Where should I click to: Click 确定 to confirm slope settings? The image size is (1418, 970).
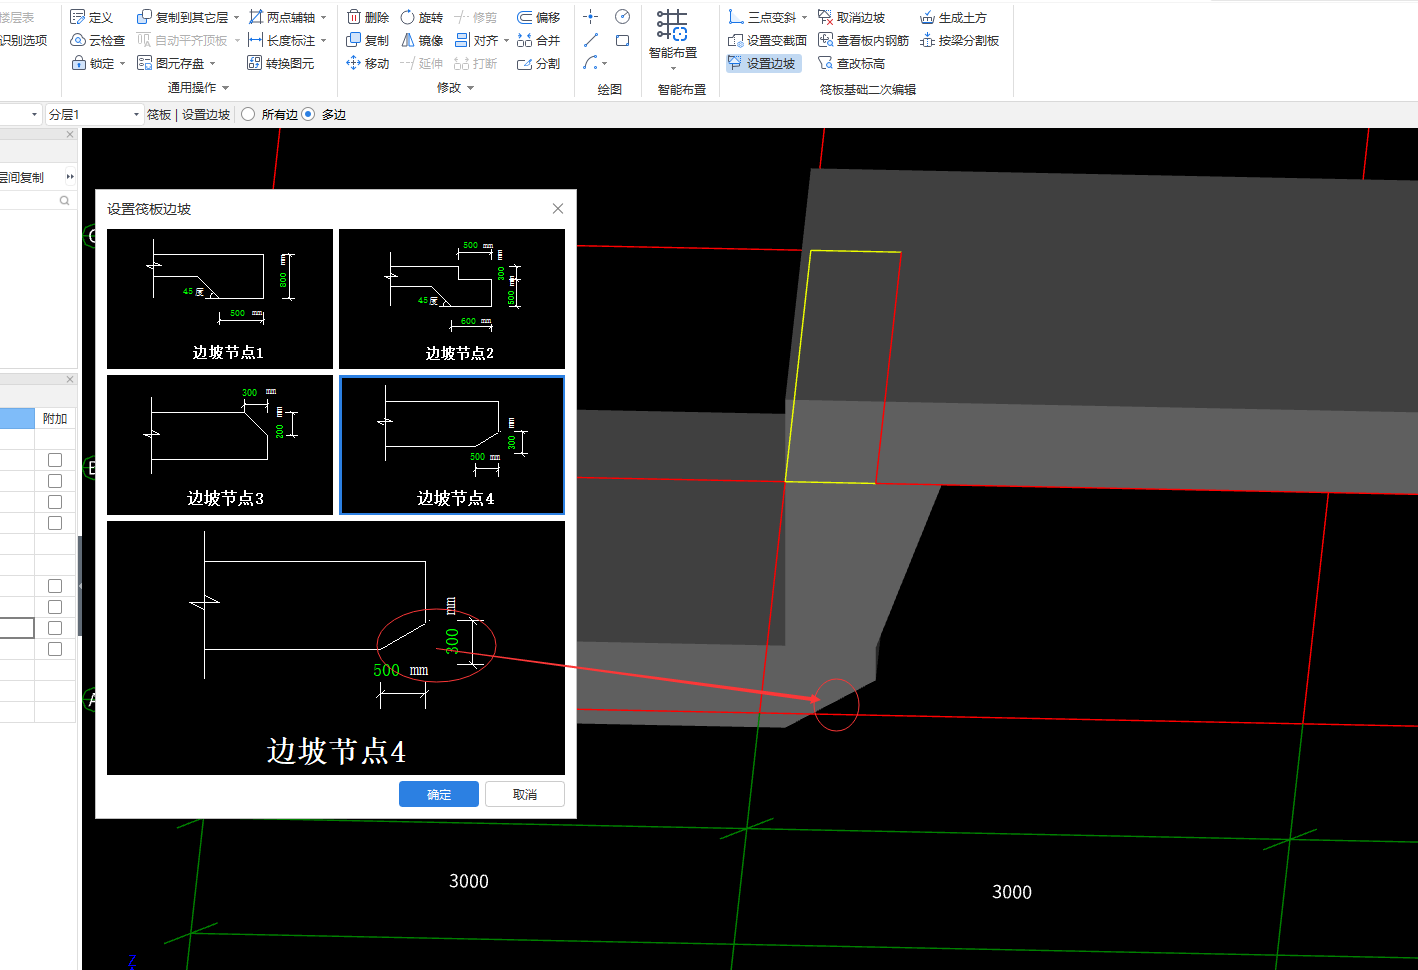pyautogui.click(x=439, y=794)
